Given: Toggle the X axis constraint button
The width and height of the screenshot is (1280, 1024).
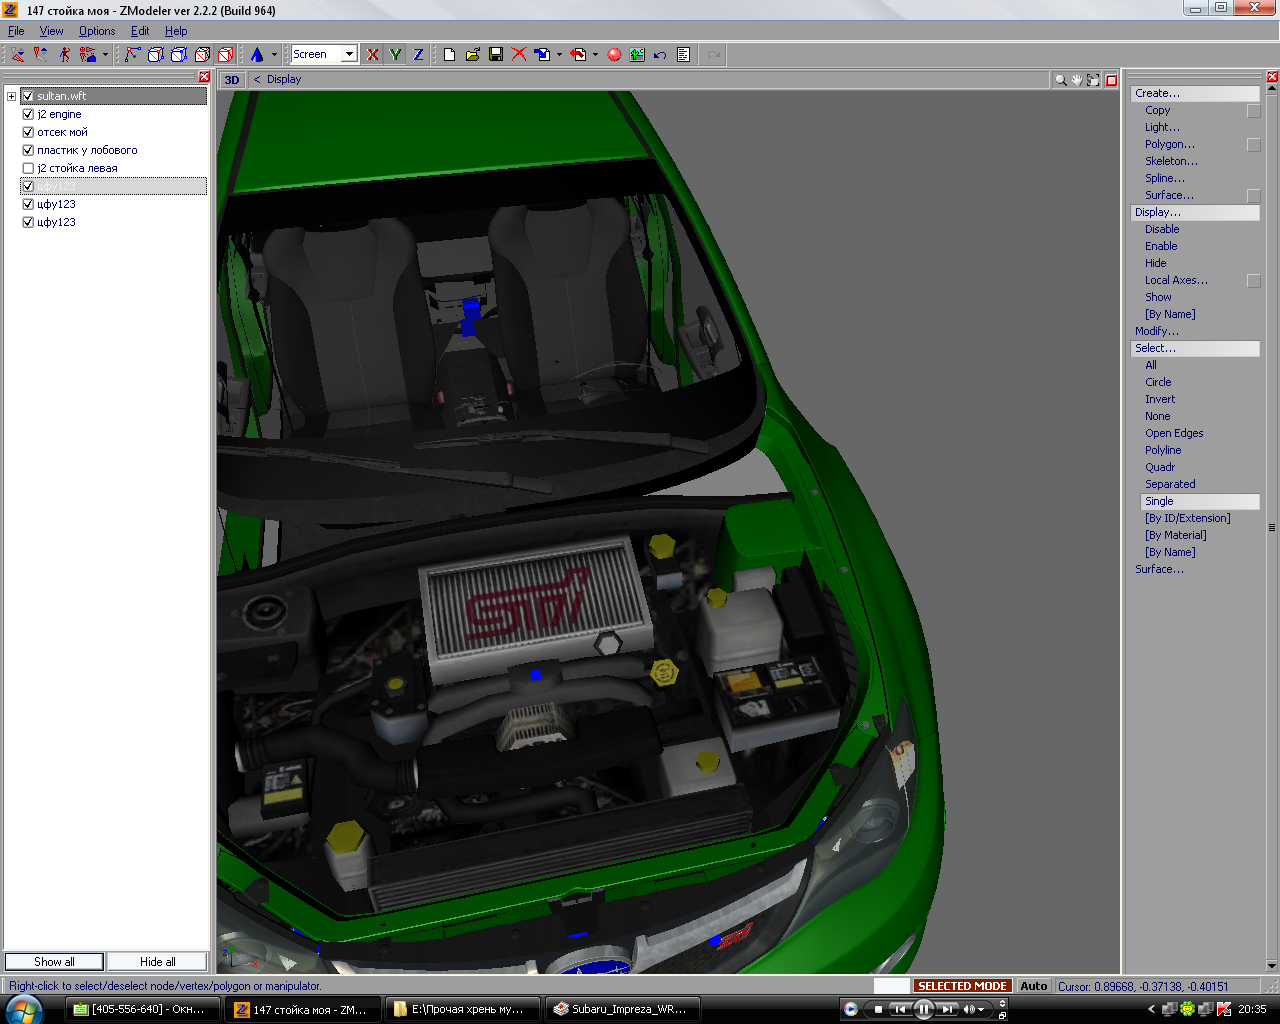Looking at the screenshot, I should click(x=373, y=54).
